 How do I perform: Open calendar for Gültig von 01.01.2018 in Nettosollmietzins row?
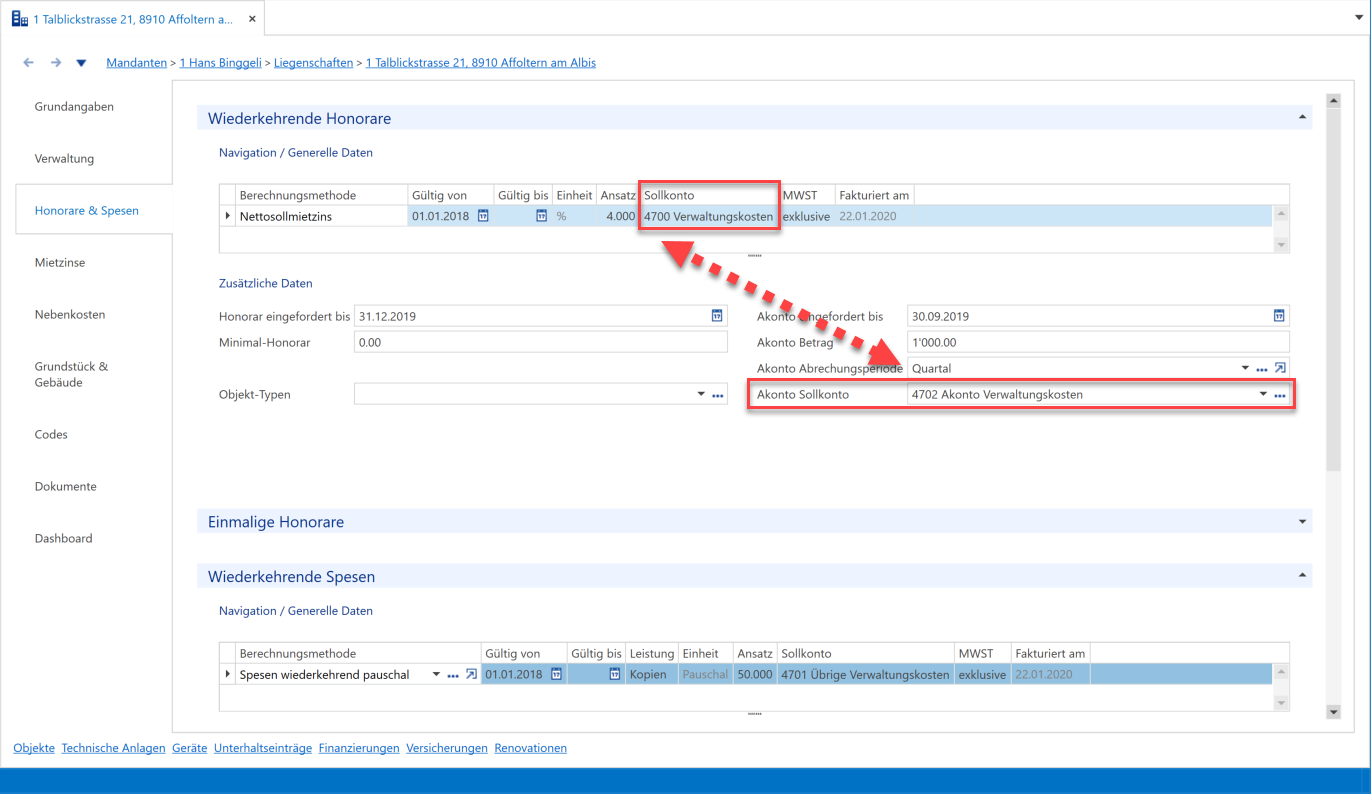click(483, 215)
